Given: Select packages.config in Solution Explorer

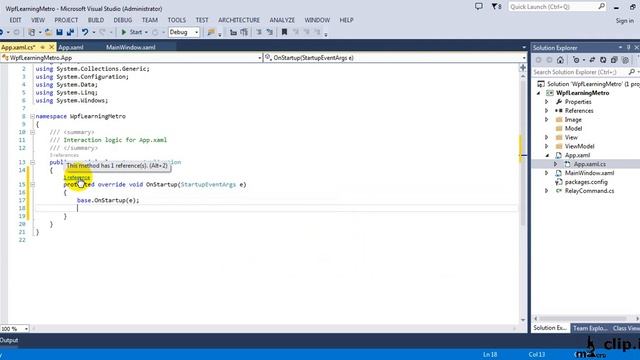Looking at the screenshot, I should (586, 182).
